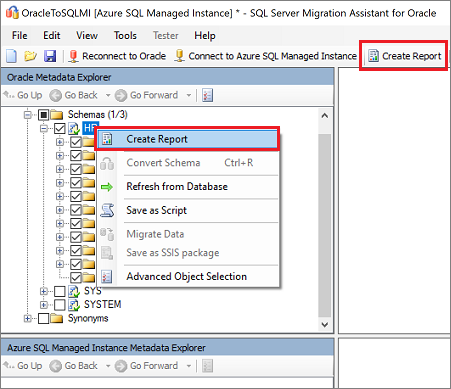Click the Schemas folder icon
451x389 pixels.
coord(57,115)
